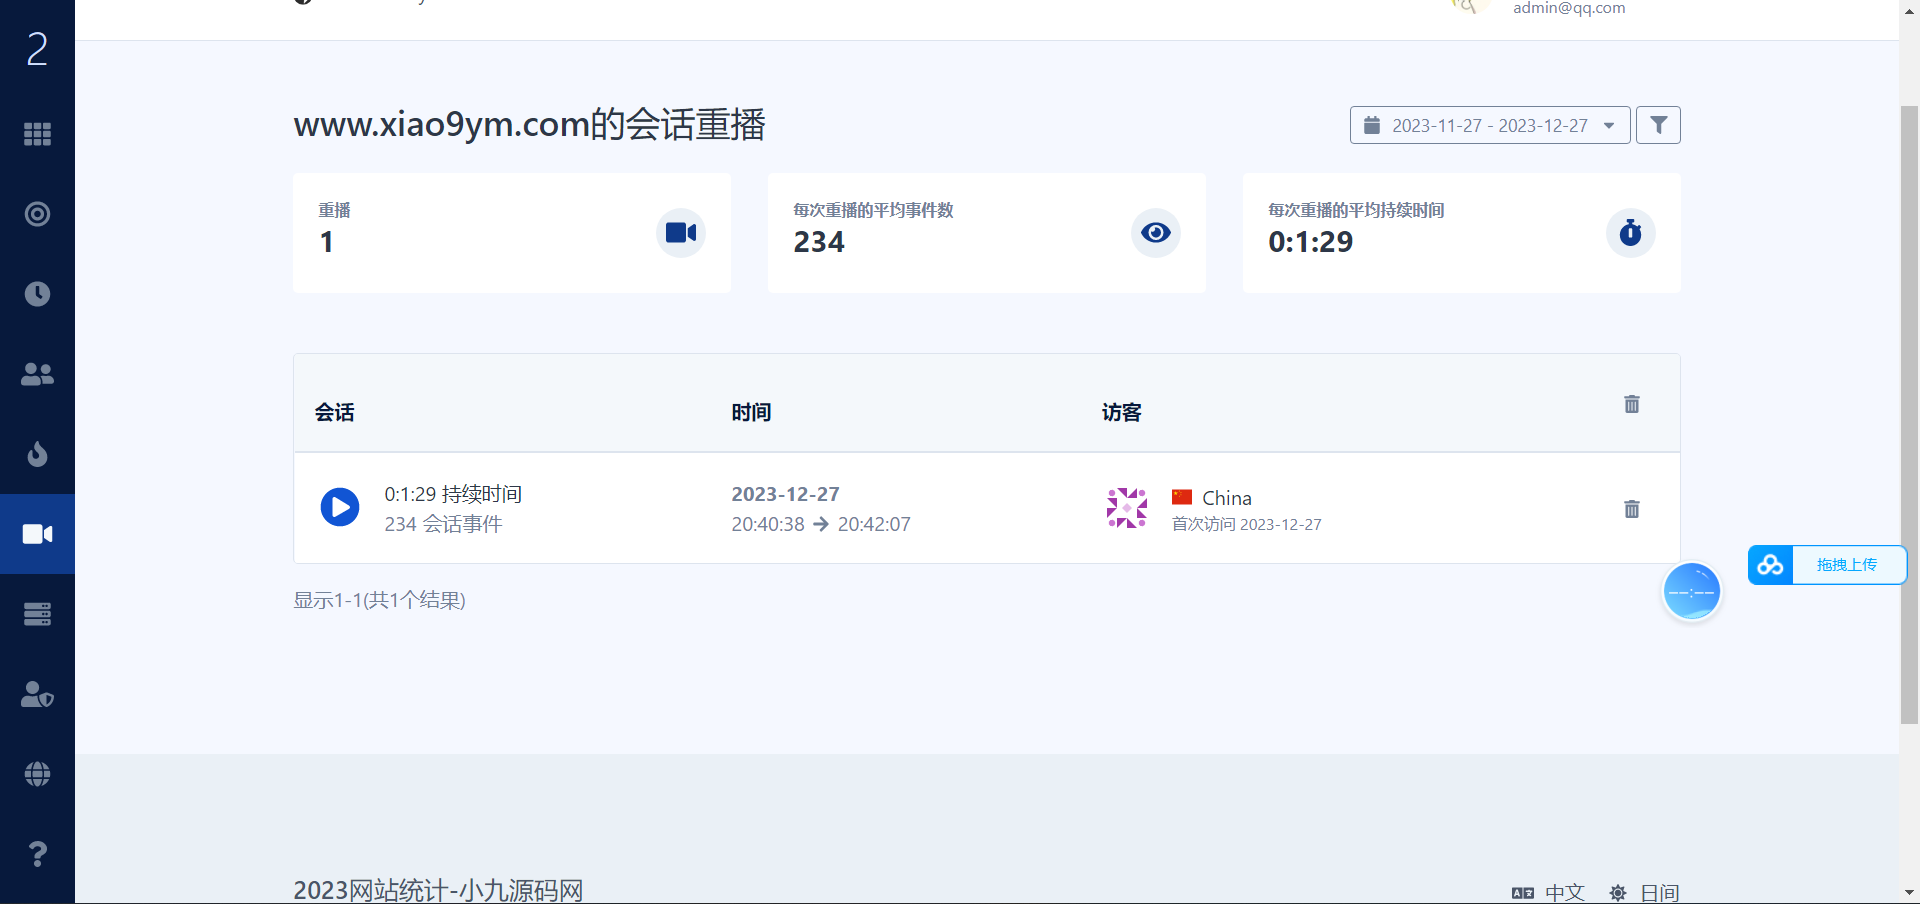Click the blue floating timer circle widget
1920x904 pixels.
1692,591
